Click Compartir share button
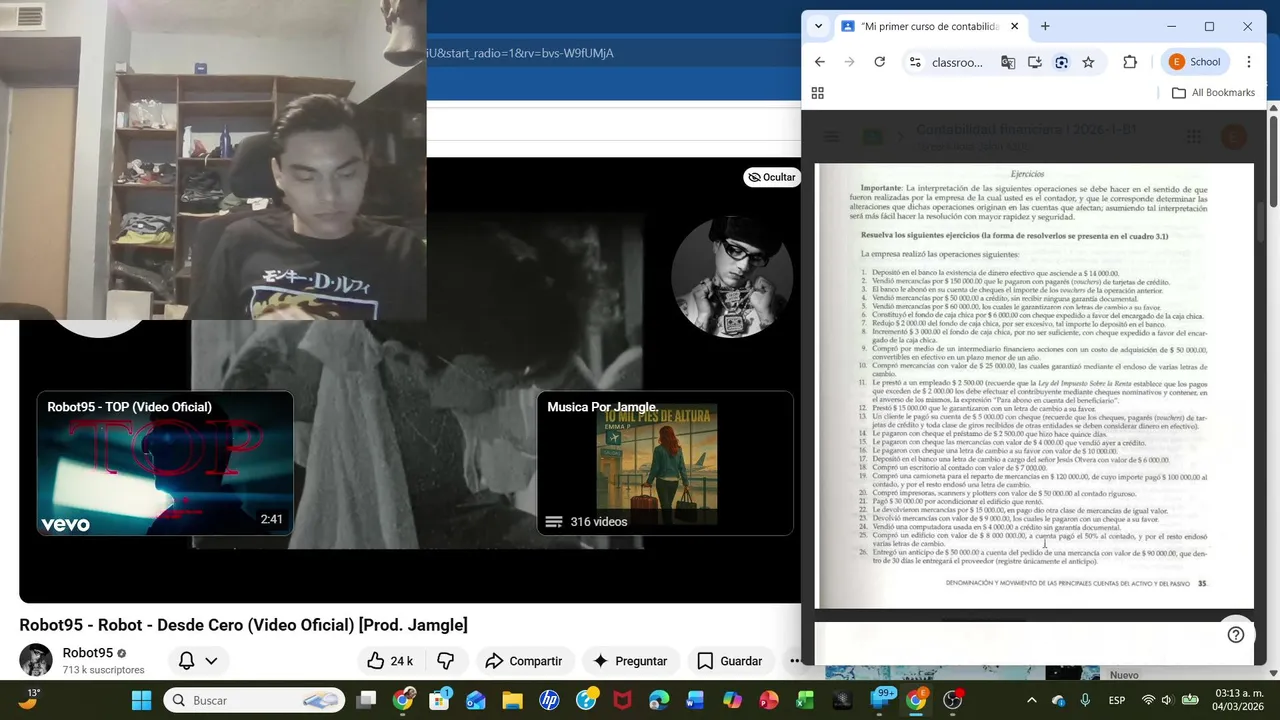 (524, 661)
